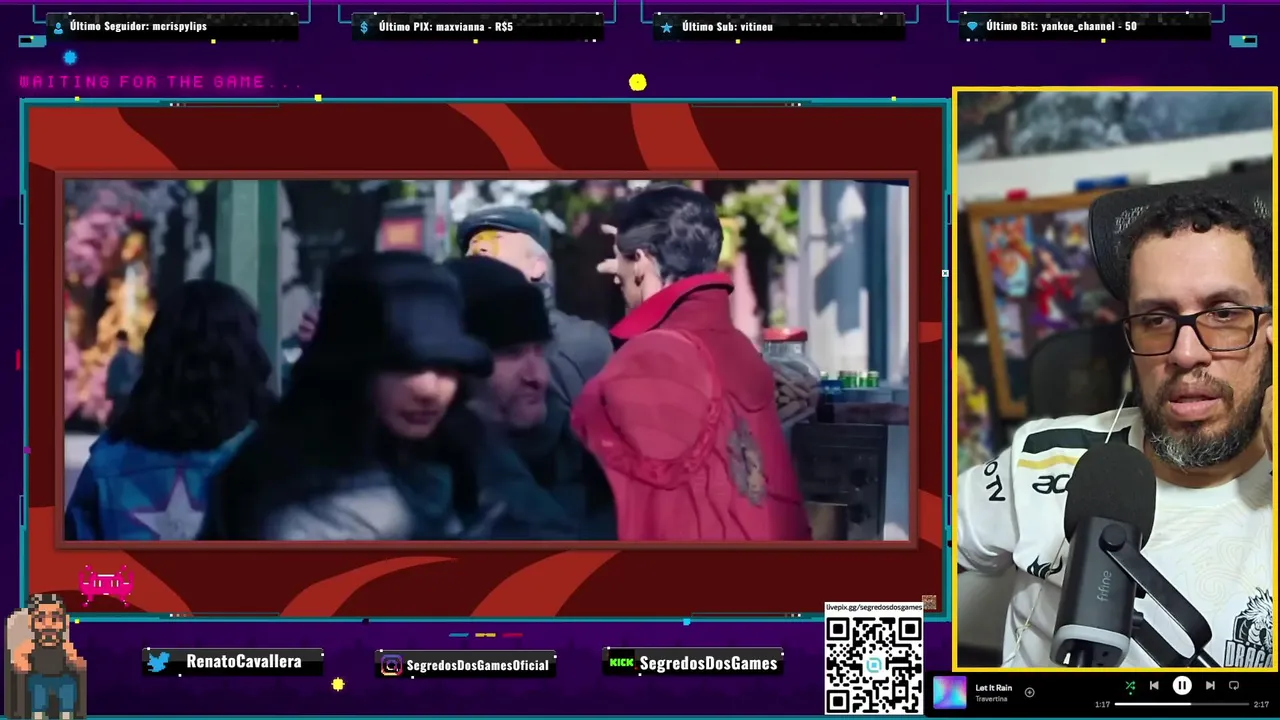
Task: Click the streamer webcam feed
Action: pos(1114,378)
